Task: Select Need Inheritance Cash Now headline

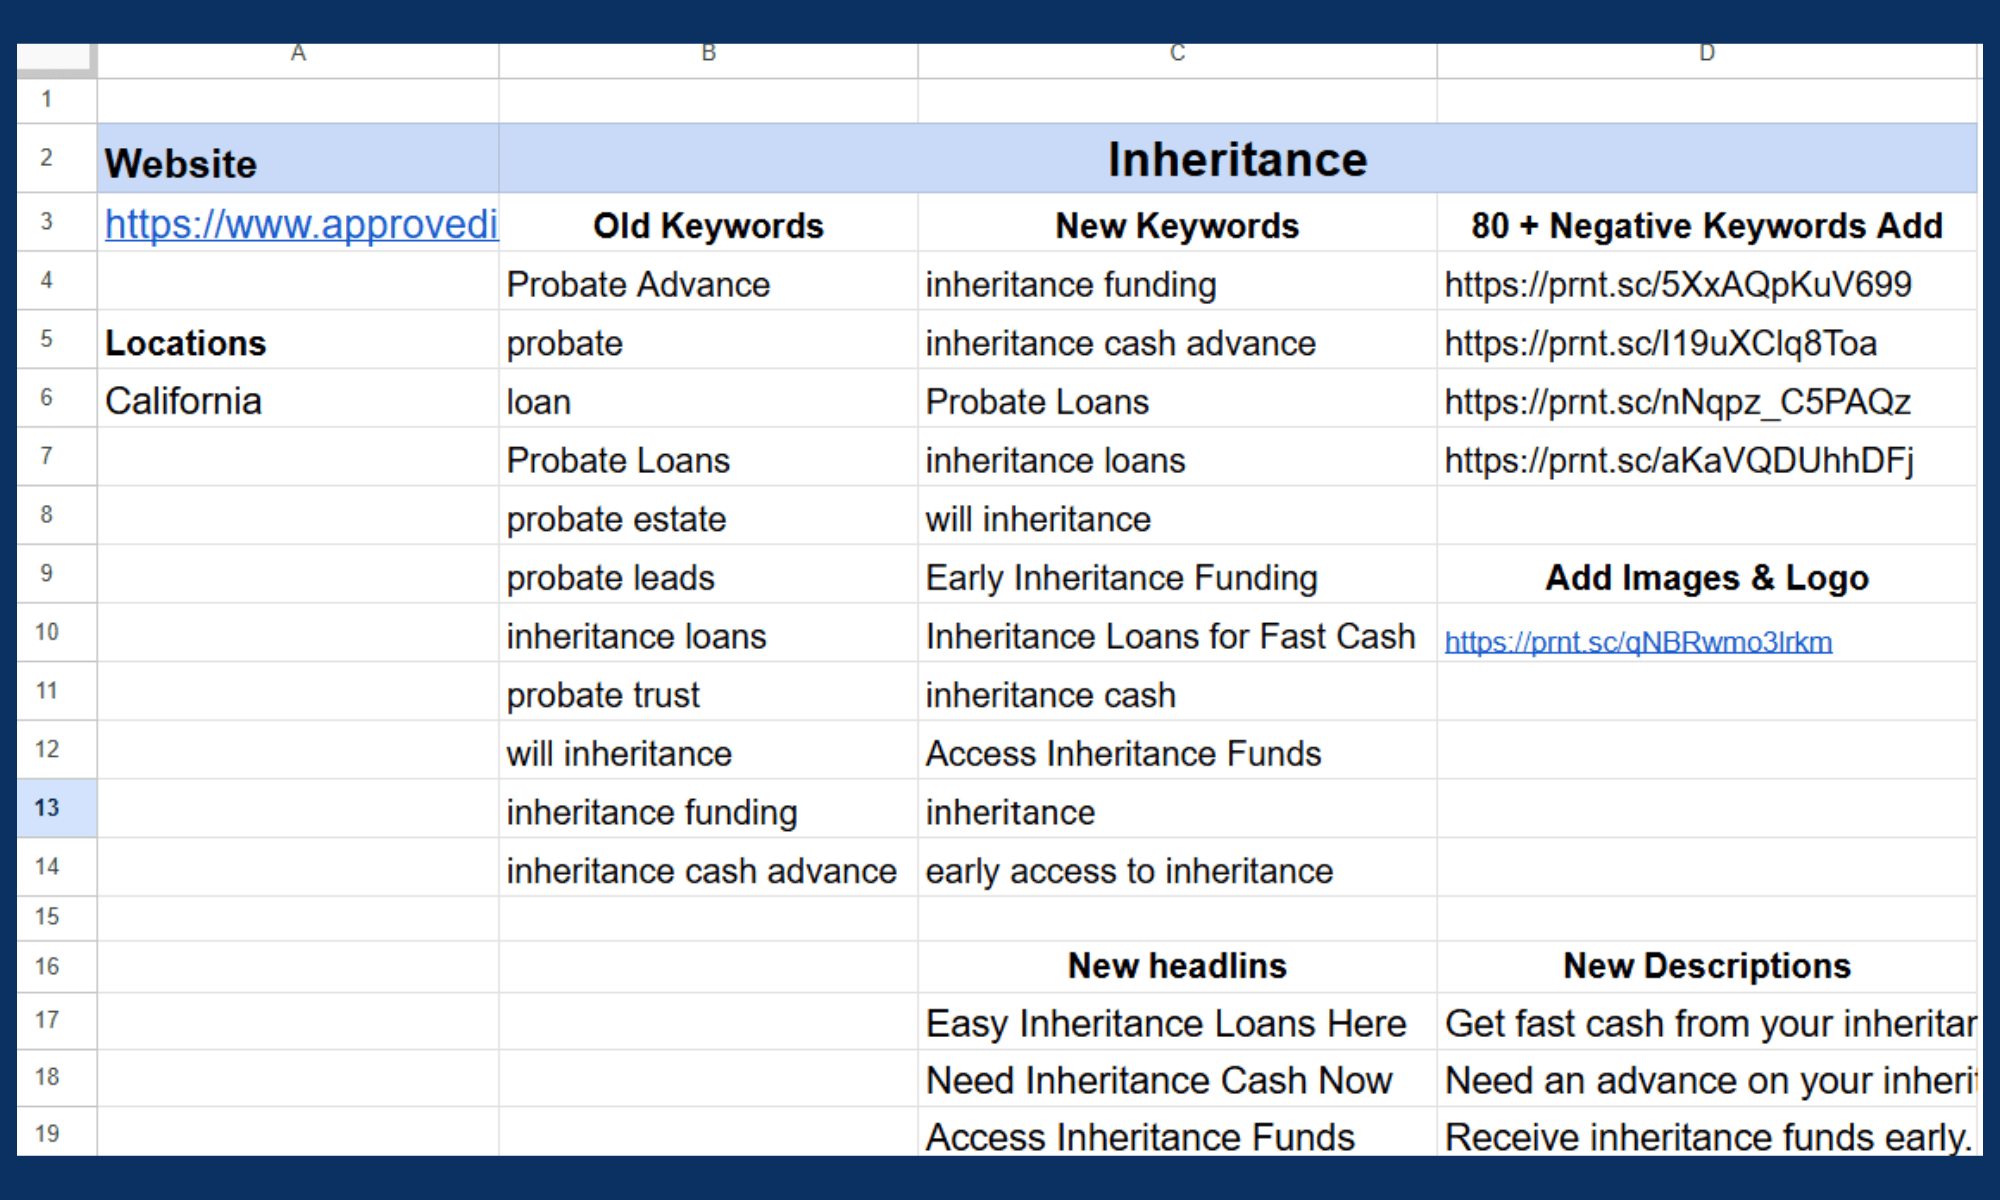Action: coord(1177,1079)
